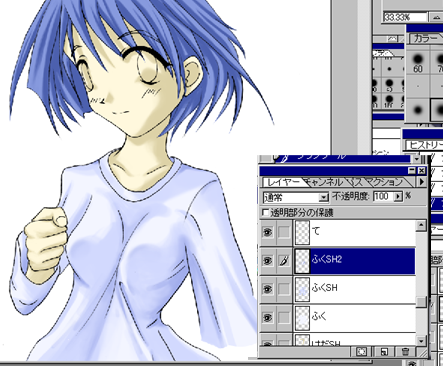This screenshot has width=443, height=366.
Task: Click link box beside て layer
Action: (284, 232)
